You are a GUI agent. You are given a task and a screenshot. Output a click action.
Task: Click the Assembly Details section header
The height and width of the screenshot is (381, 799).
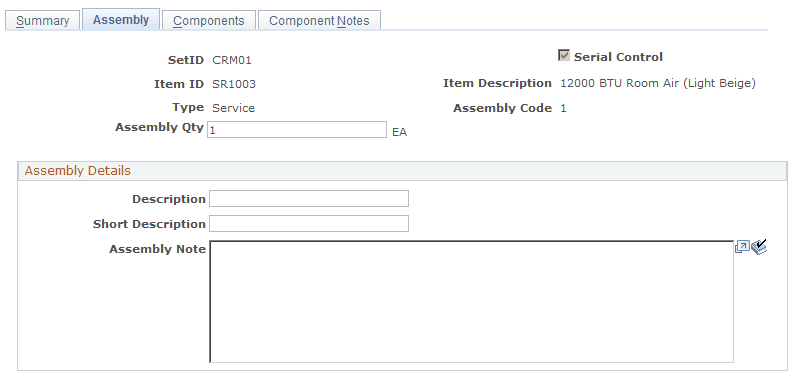(402, 171)
